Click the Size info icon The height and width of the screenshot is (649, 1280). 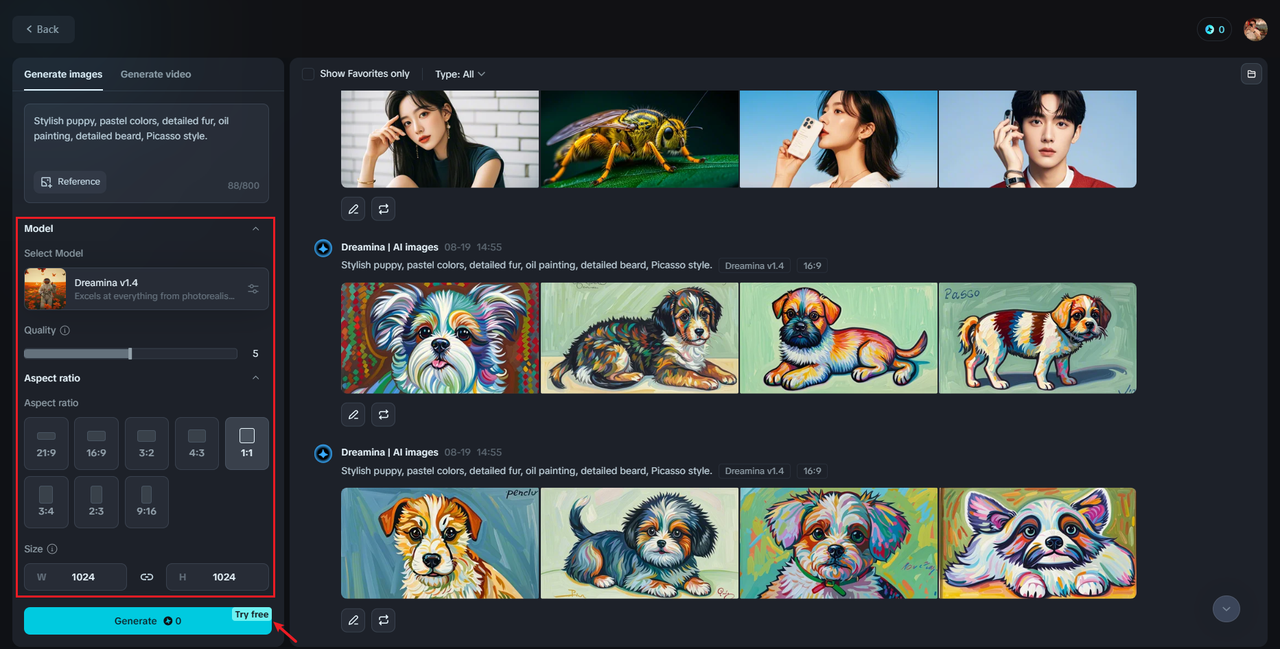tap(52, 549)
